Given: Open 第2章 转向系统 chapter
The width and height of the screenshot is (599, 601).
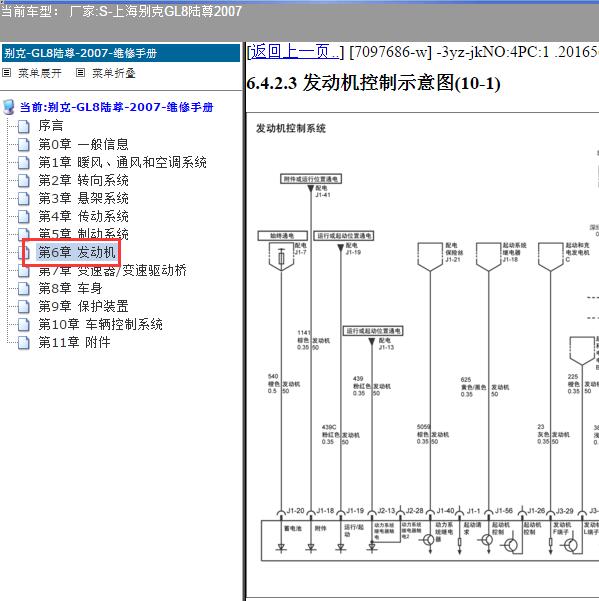Looking at the screenshot, I should coord(83,180).
